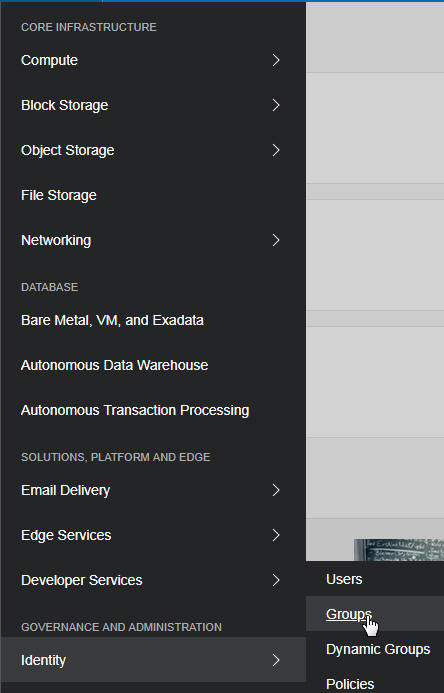Select Autonomous Data Warehouse
The image size is (444, 693).
[x=114, y=365]
